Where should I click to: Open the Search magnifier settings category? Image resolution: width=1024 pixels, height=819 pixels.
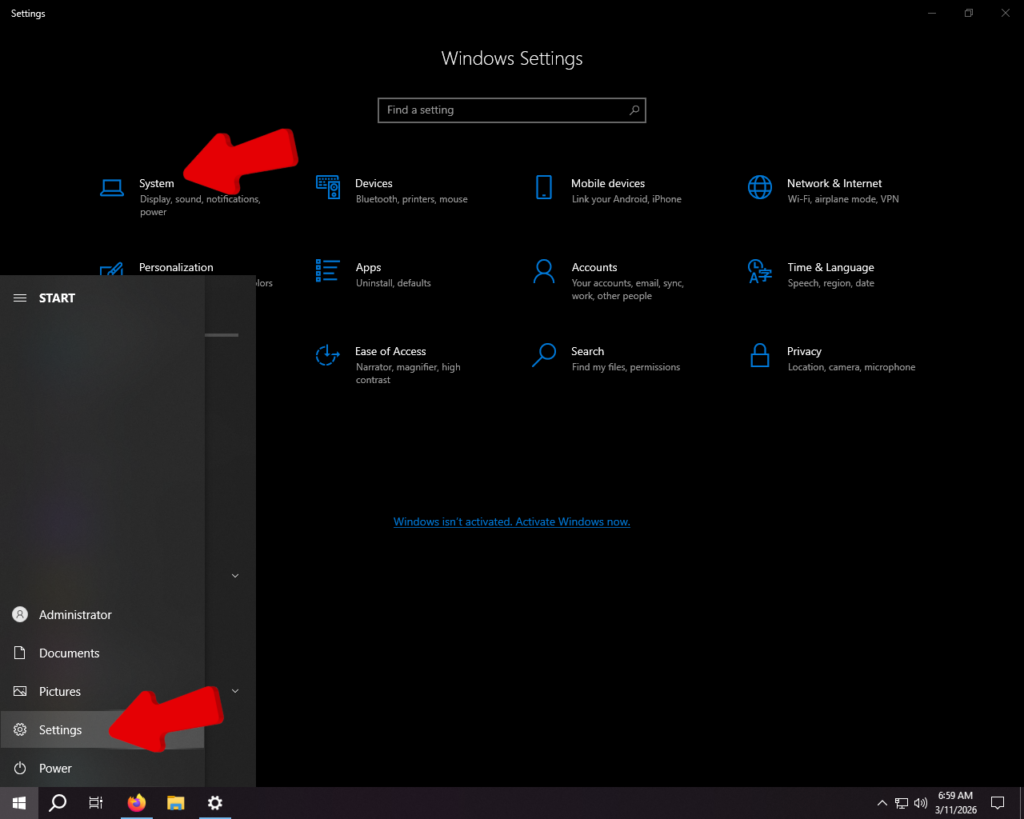pyautogui.click(x=544, y=355)
